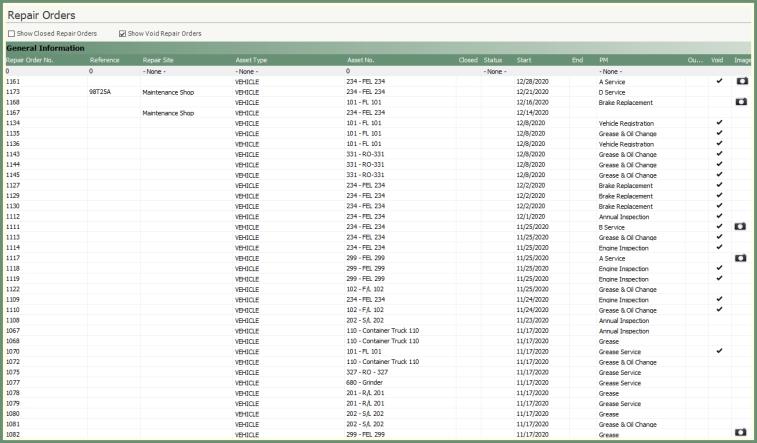Click void checkmark for repair order 1134
Viewport: 757px width, 443px height.
click(x=718, y=123)
